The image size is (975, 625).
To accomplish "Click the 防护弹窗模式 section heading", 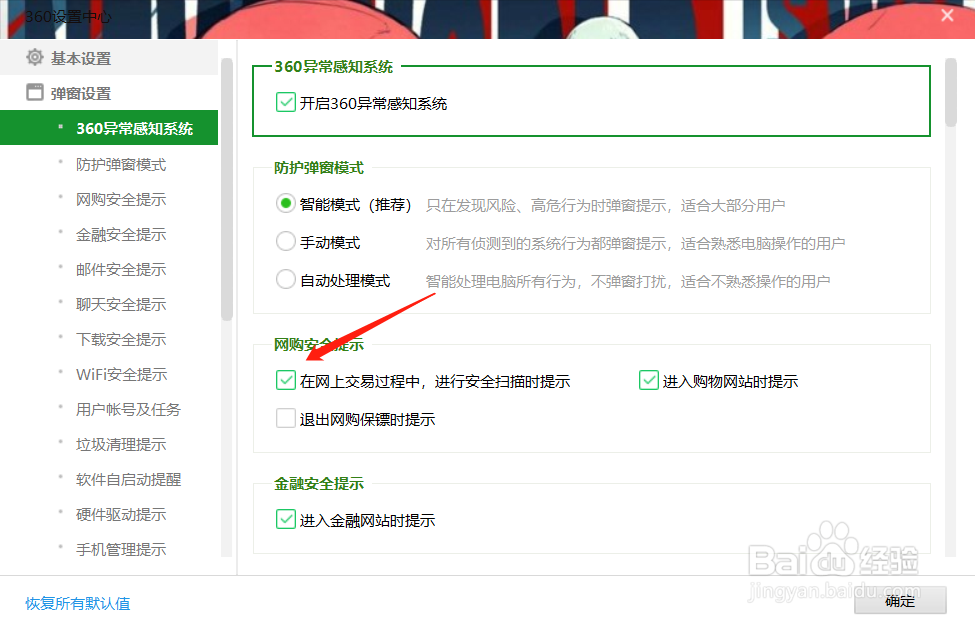I will [x=319, y=167].
